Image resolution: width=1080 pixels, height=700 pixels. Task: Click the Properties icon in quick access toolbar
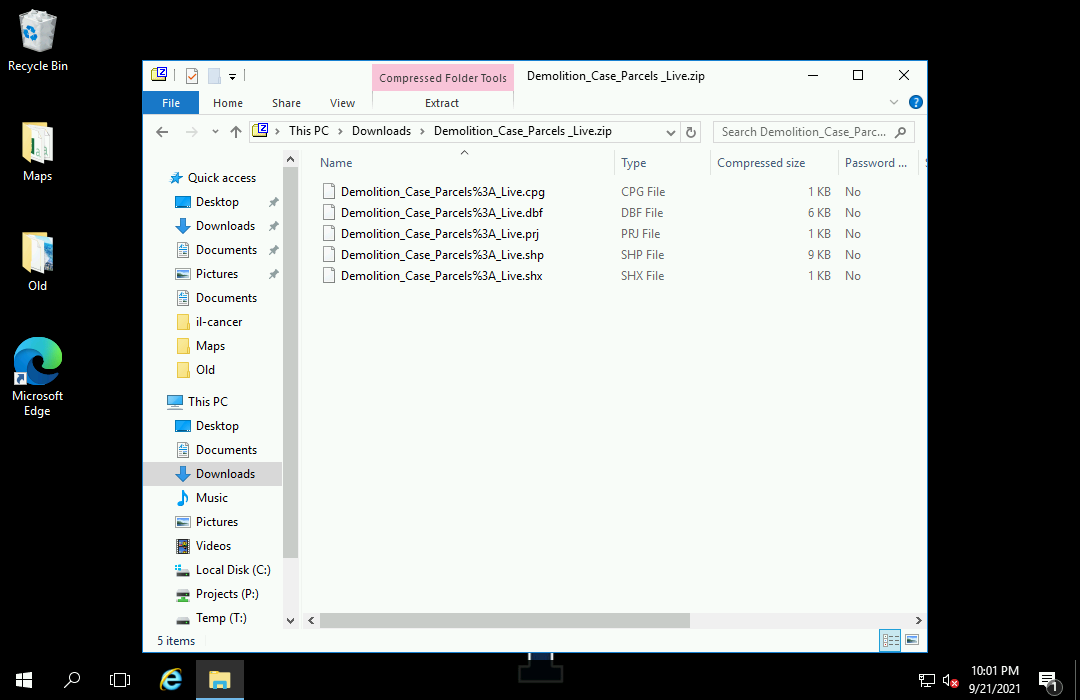click(191, 76)
